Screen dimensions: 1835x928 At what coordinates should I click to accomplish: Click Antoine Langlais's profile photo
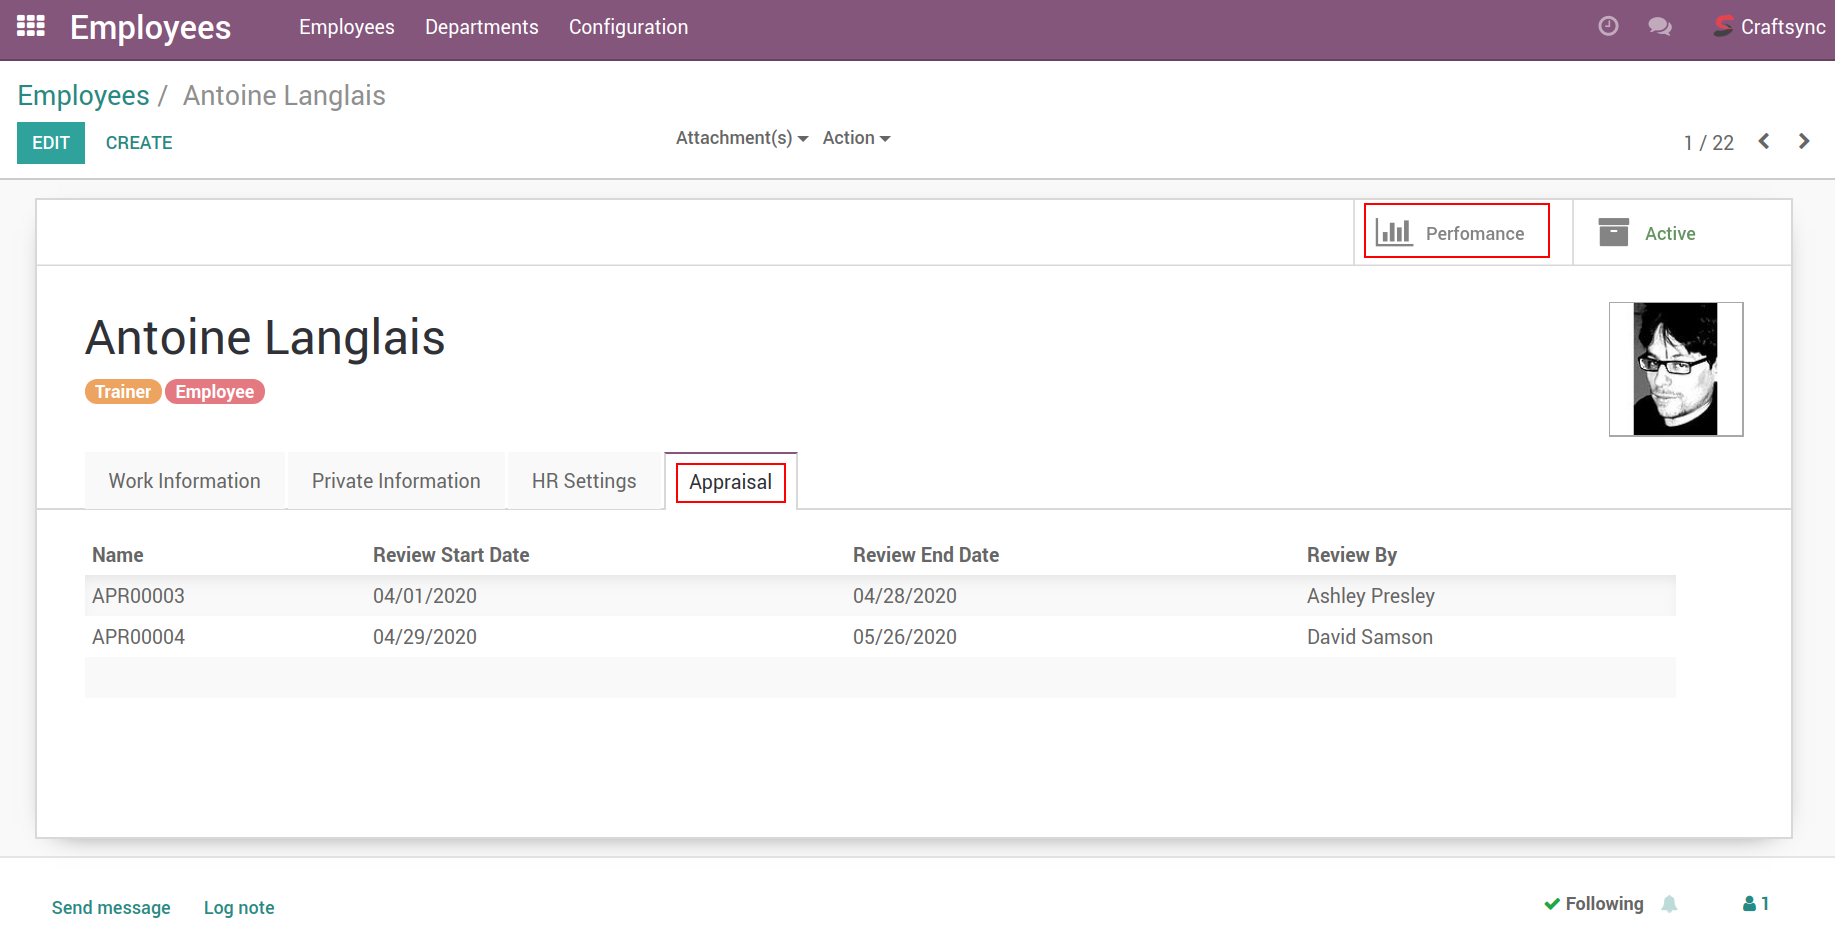coord(1675,369)
